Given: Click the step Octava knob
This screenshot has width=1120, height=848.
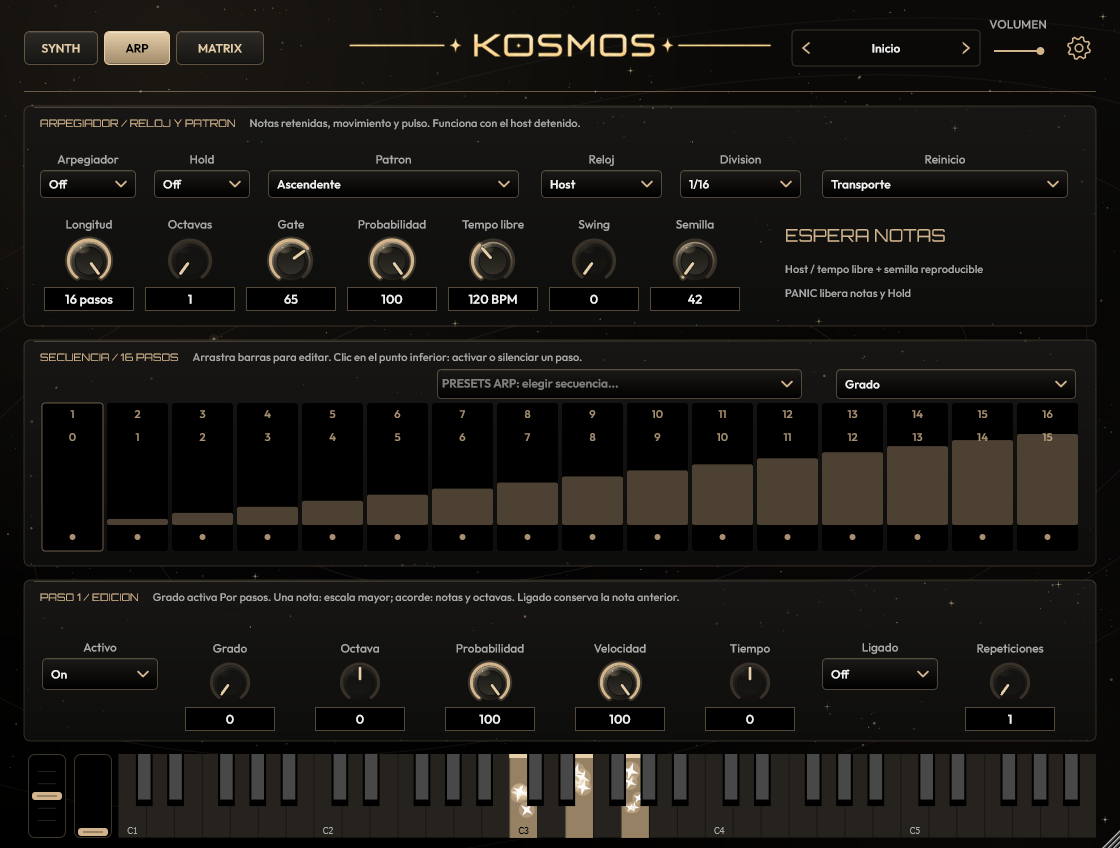Looking at the screenshot, I should point(360,682).
